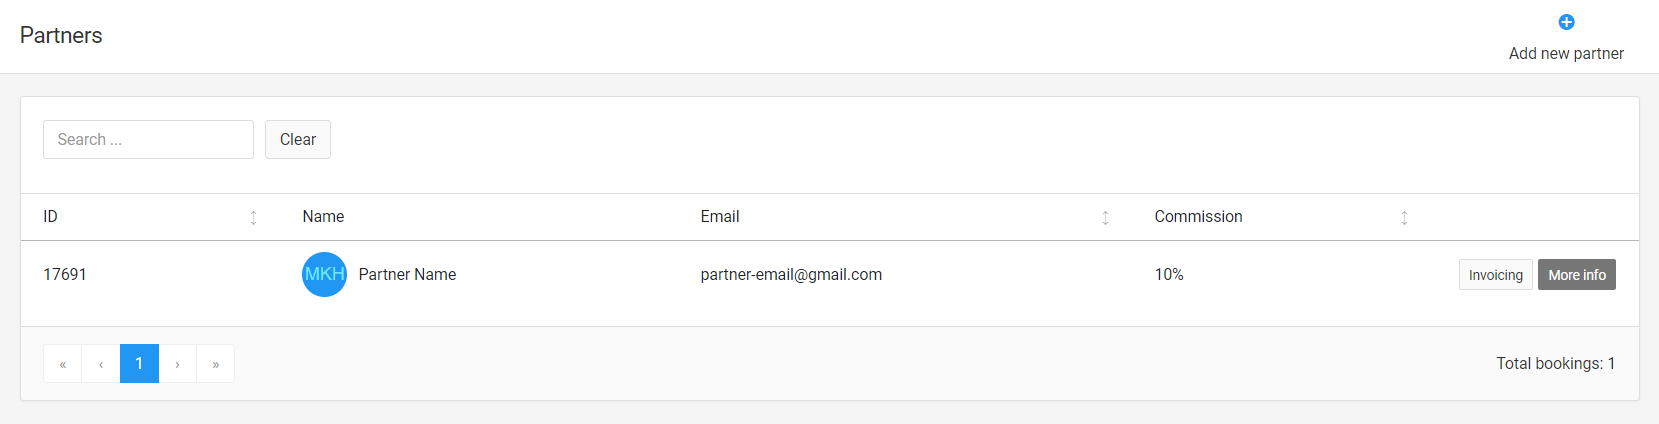Select page 1 in pagination

139,364
